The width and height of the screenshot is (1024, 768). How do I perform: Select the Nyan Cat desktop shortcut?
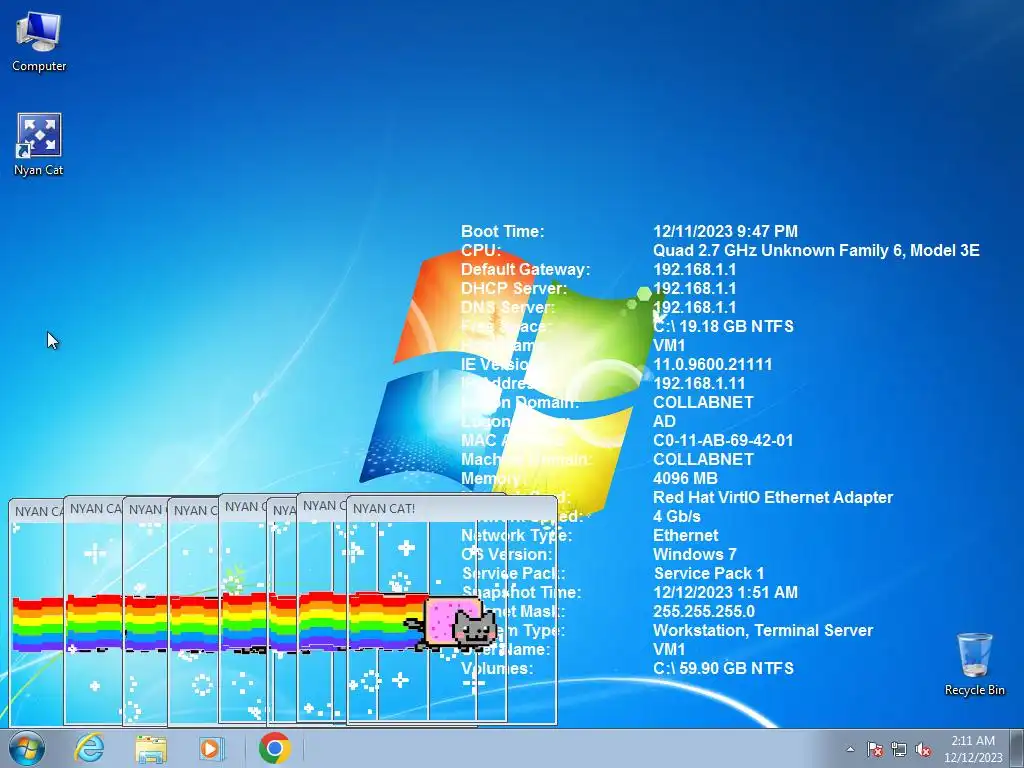(39, 145)
